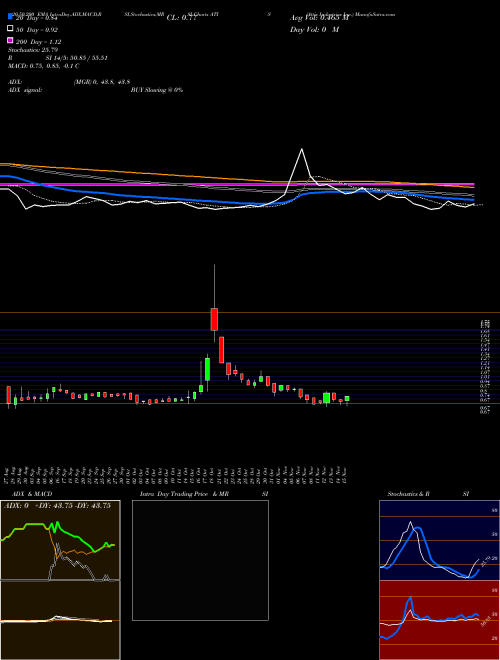Click the "Stochastics & R SI" panel title
The image size is (500, 660).
click(x=428, y=494)
